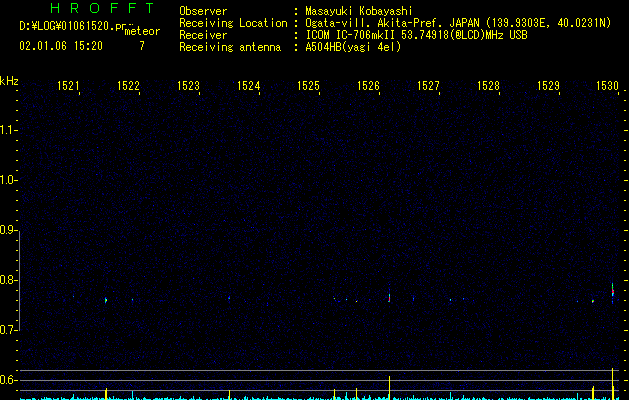
Task: Click the 1524 time axis label
Action: tap(248, 85)
